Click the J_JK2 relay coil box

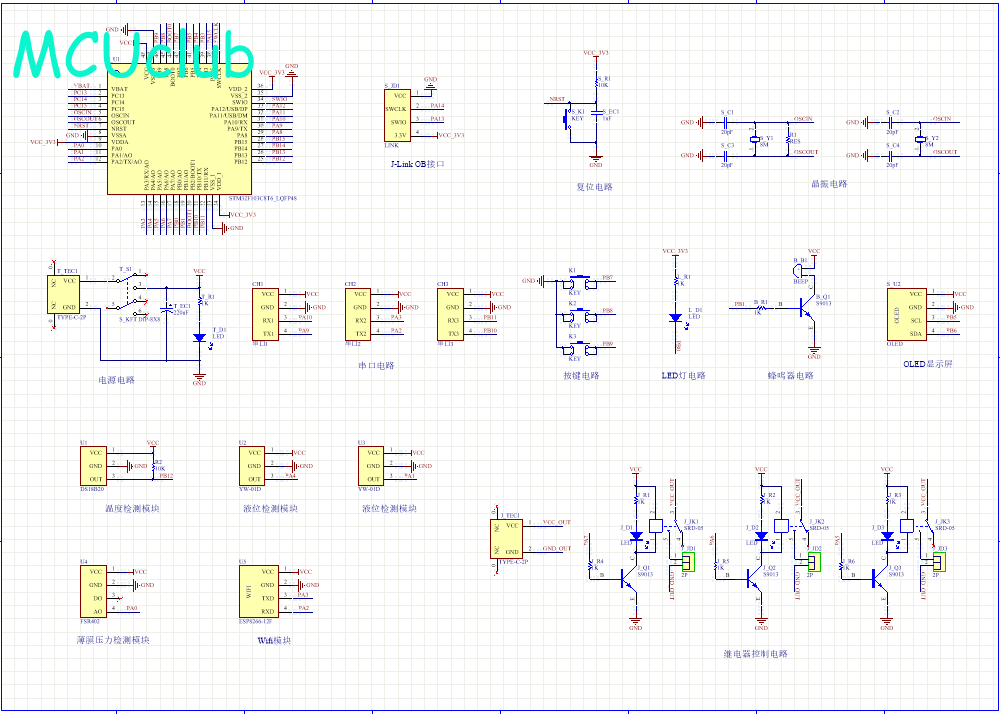[781, 526]
